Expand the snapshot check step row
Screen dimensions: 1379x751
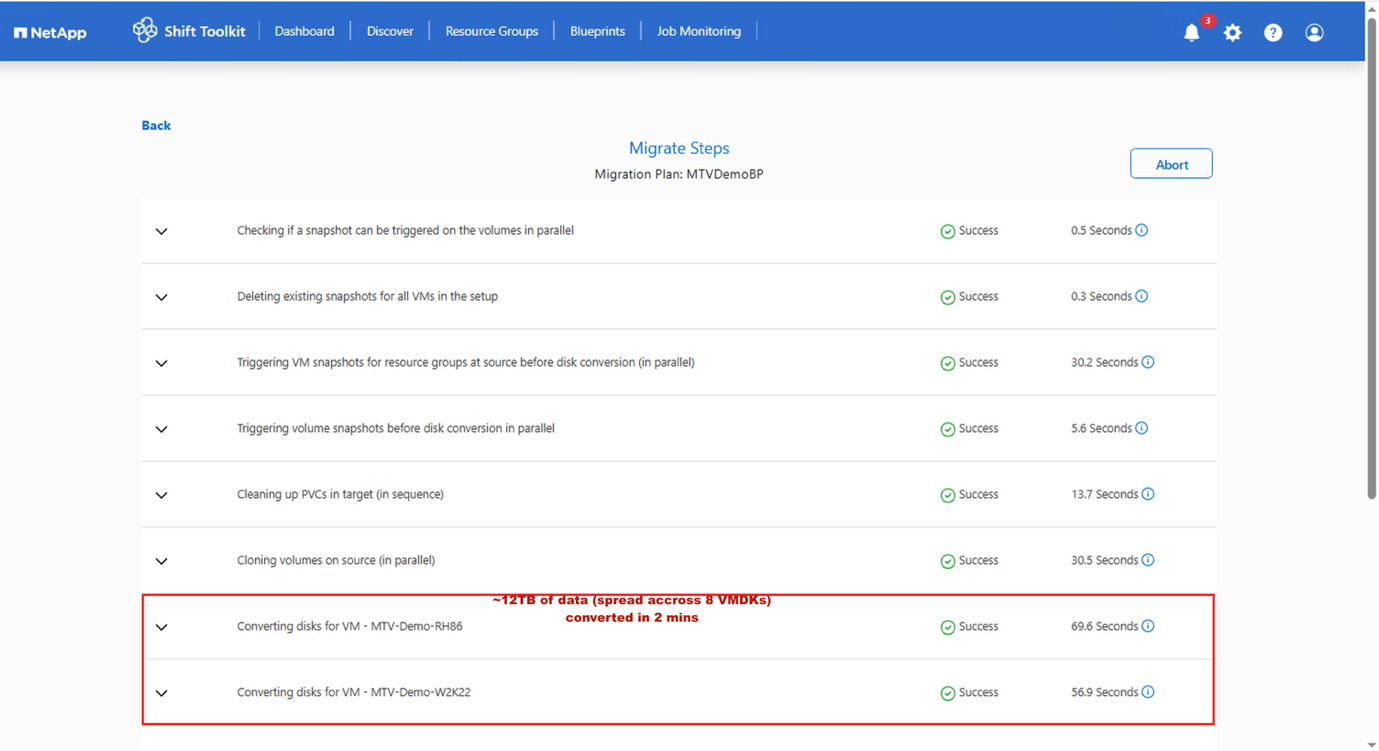[x=161, y=231]
